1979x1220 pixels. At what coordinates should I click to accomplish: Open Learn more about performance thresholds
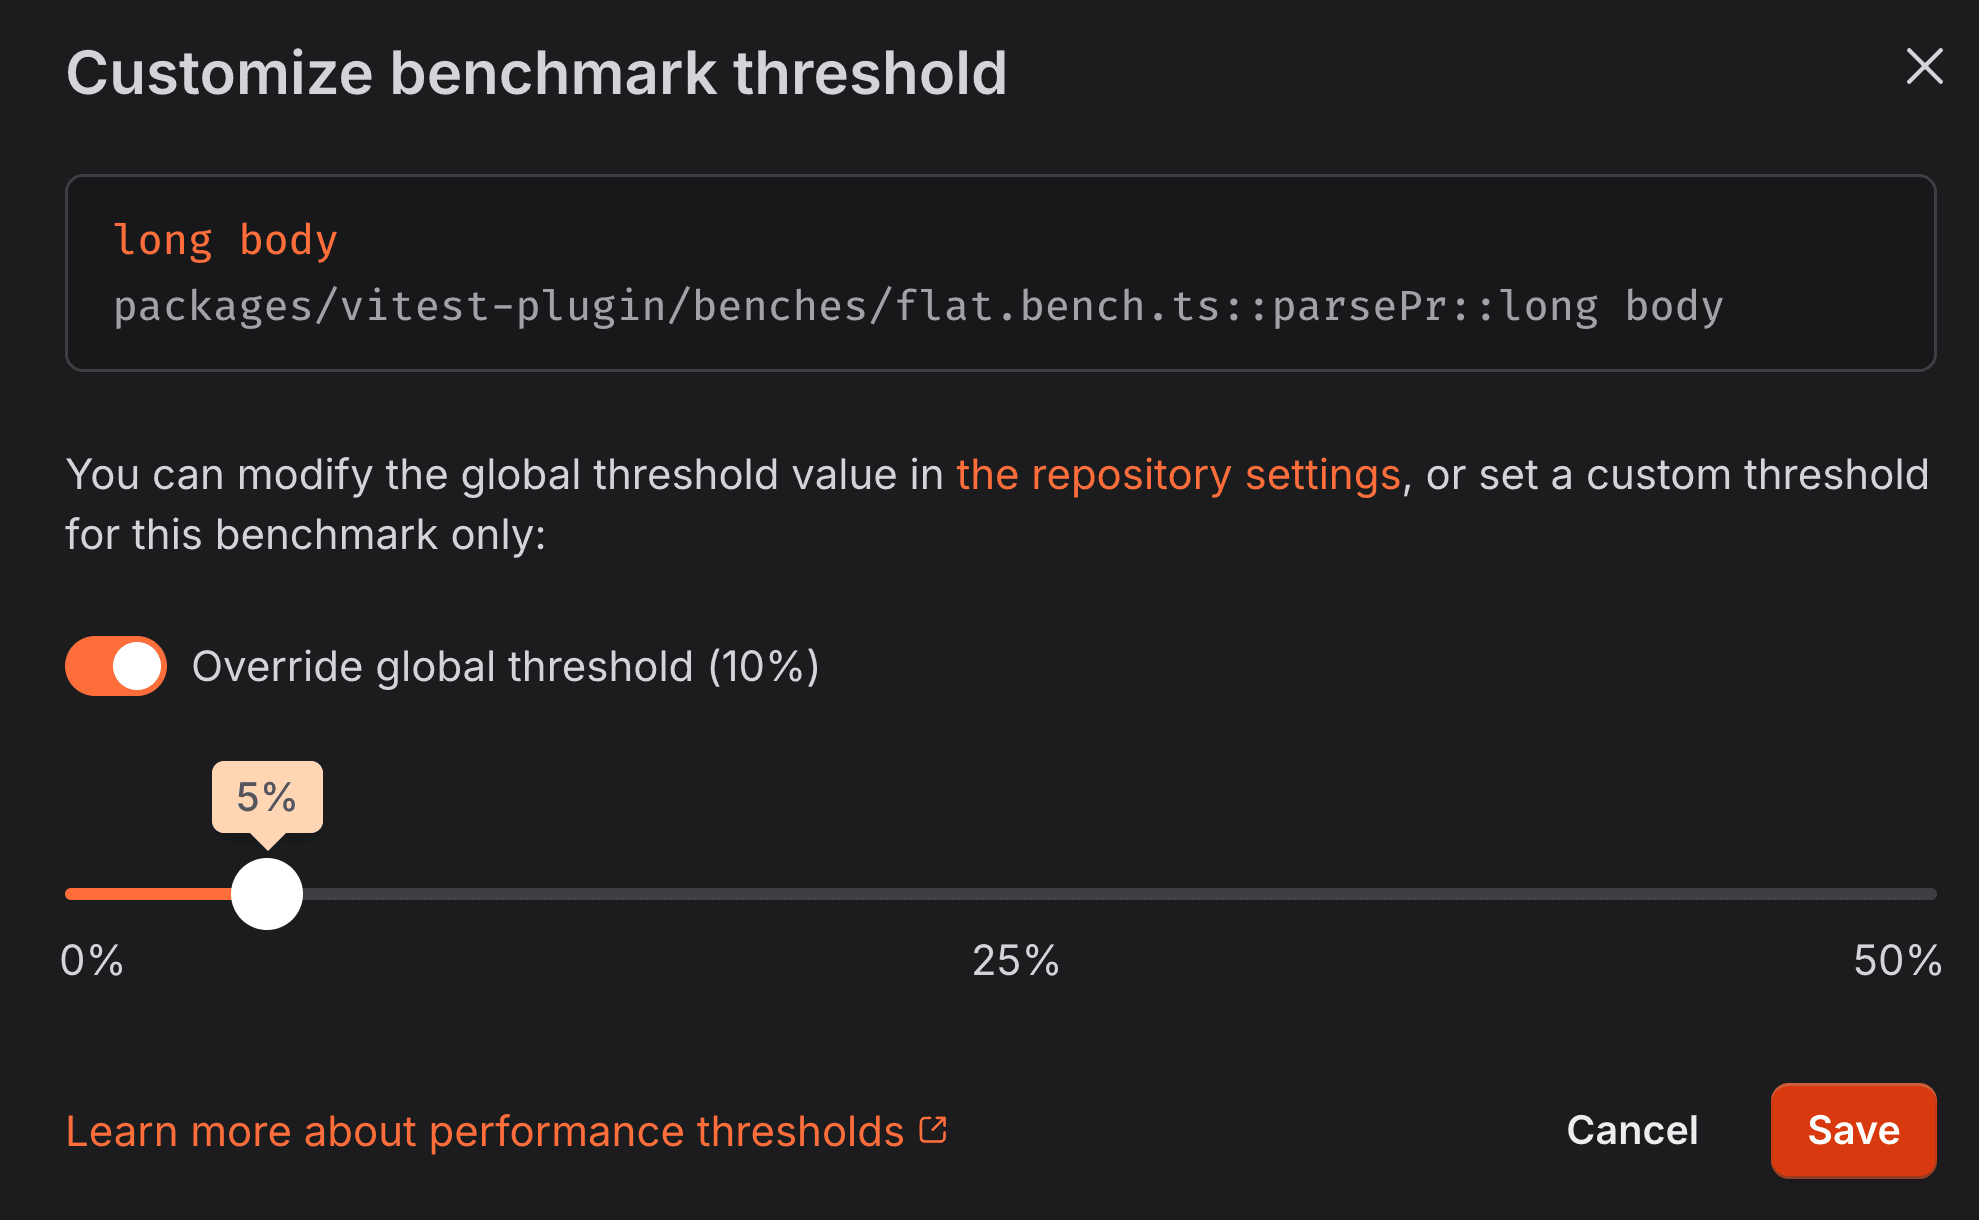pyautogui.click(x=484, y=1130)
